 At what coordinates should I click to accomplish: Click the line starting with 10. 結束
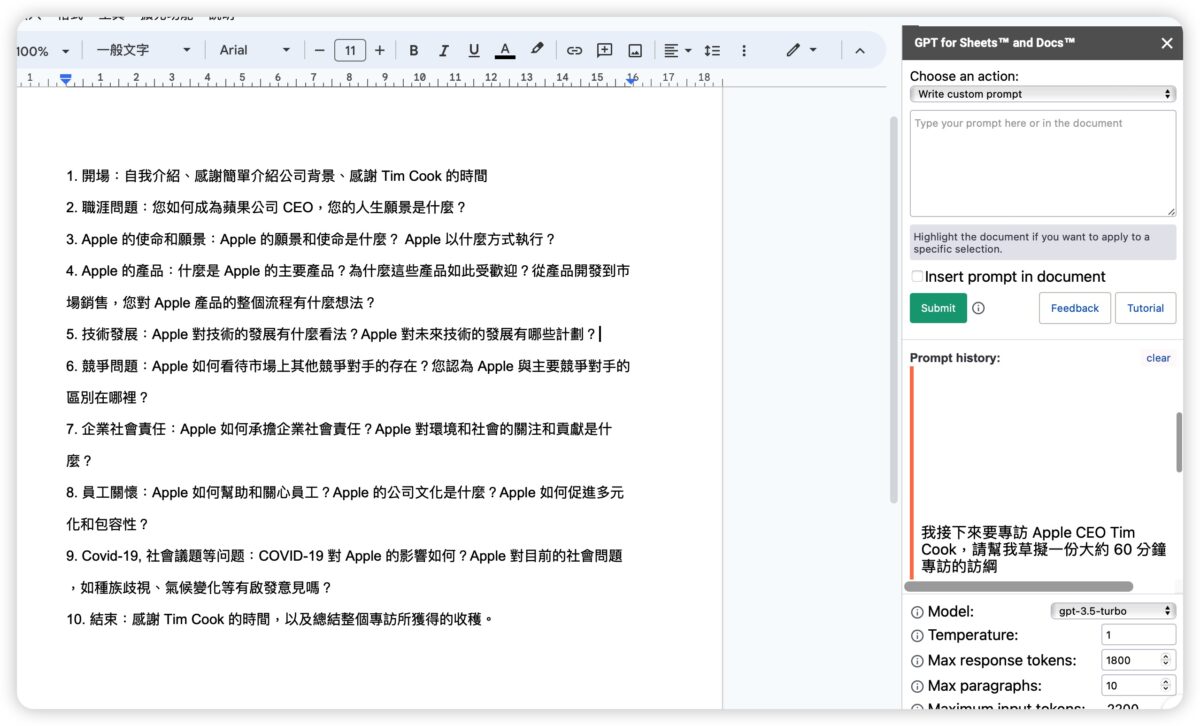point(281,619)
